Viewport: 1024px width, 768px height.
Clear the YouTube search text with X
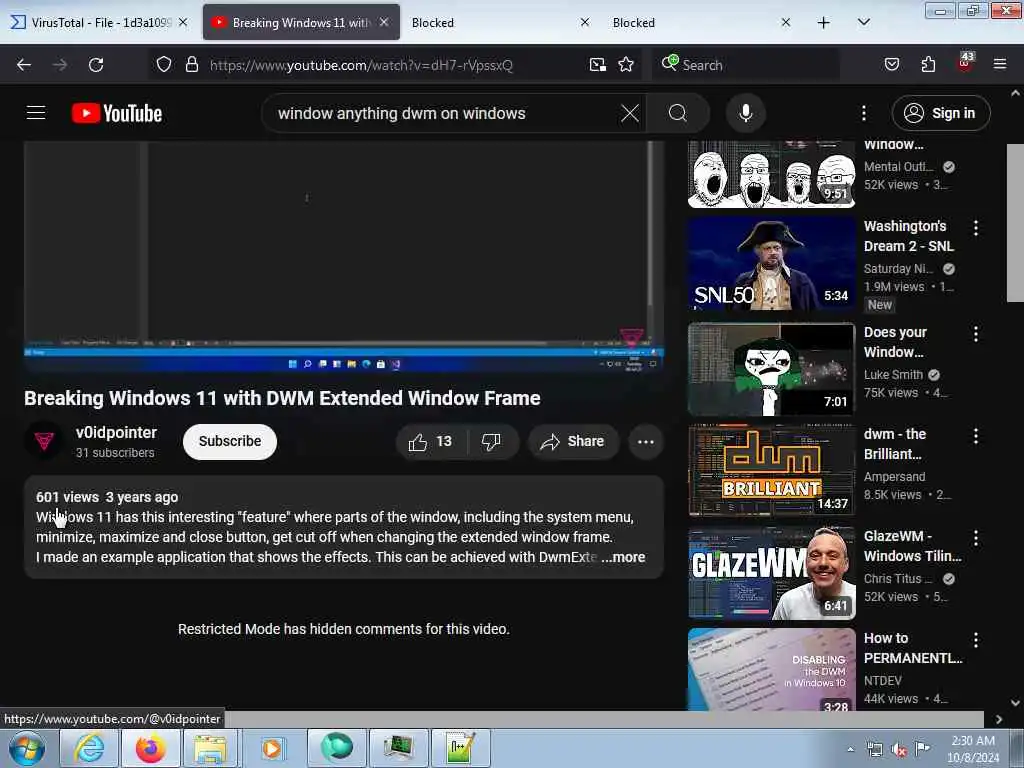point(630,113)
